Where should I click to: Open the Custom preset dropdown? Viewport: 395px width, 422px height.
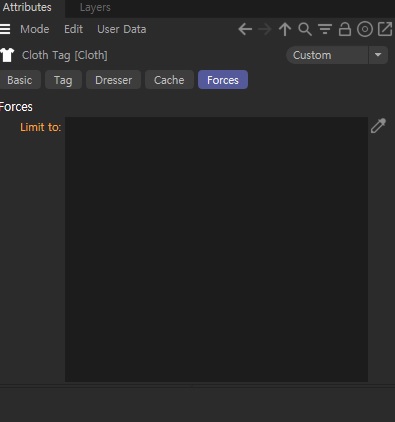(327, 55)
